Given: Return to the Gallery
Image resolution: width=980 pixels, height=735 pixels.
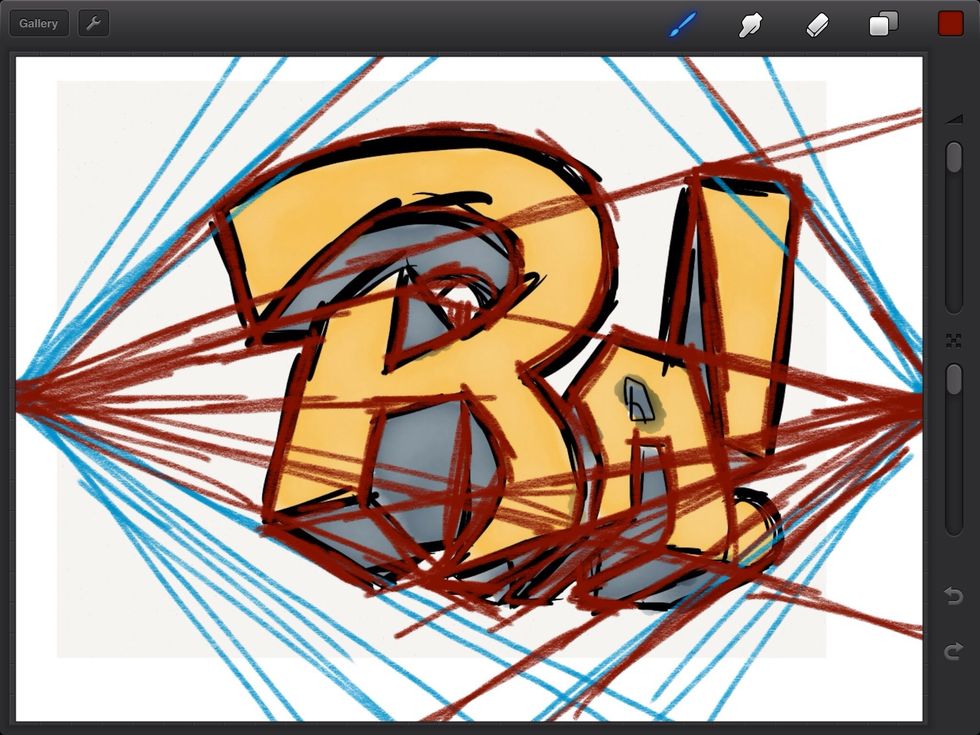Looking at the screenshot, I should click(39, 24).
